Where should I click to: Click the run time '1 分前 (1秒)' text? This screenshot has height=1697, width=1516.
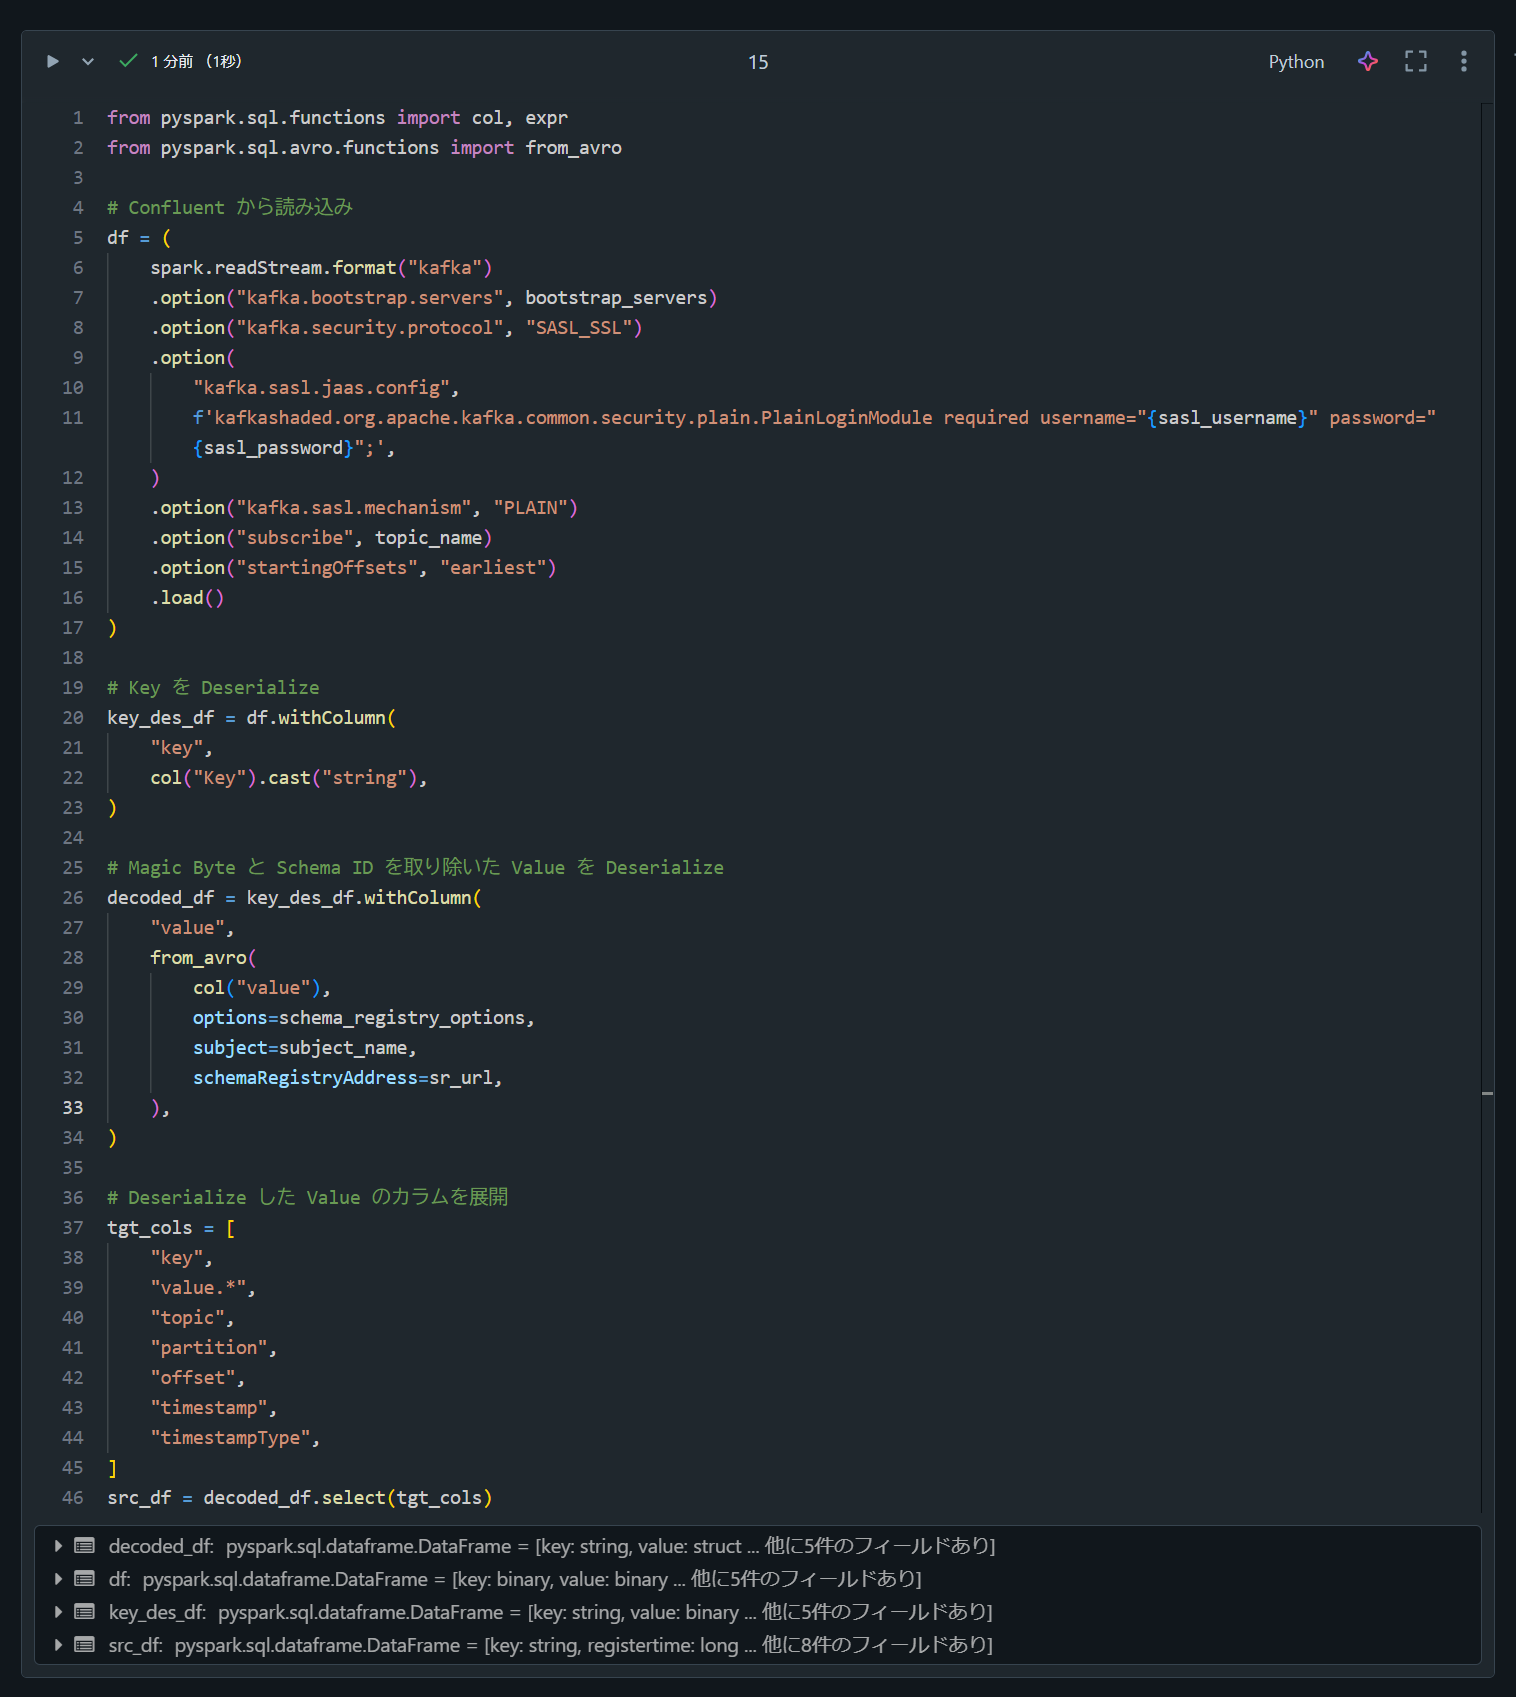[x=197, y=62]
